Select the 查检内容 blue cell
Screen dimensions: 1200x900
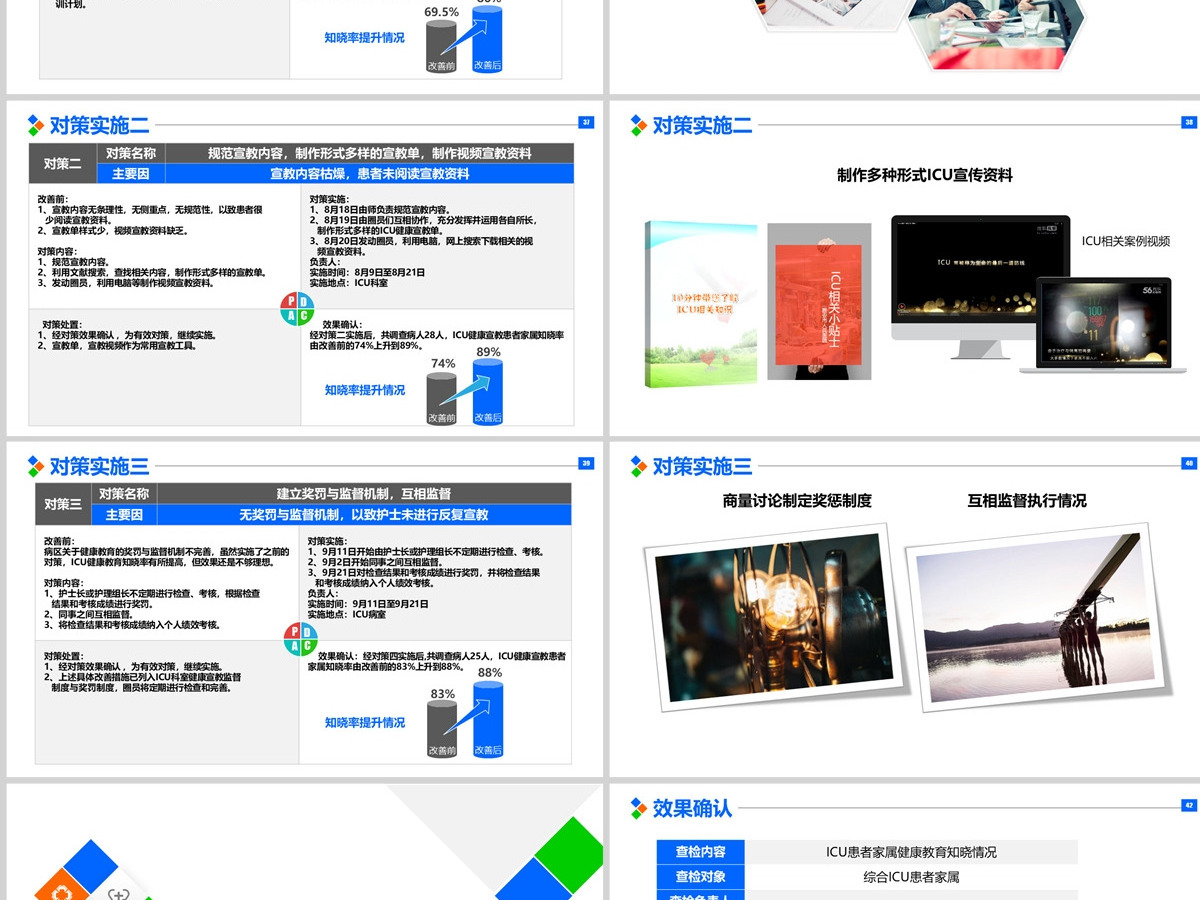pos(700,852)
